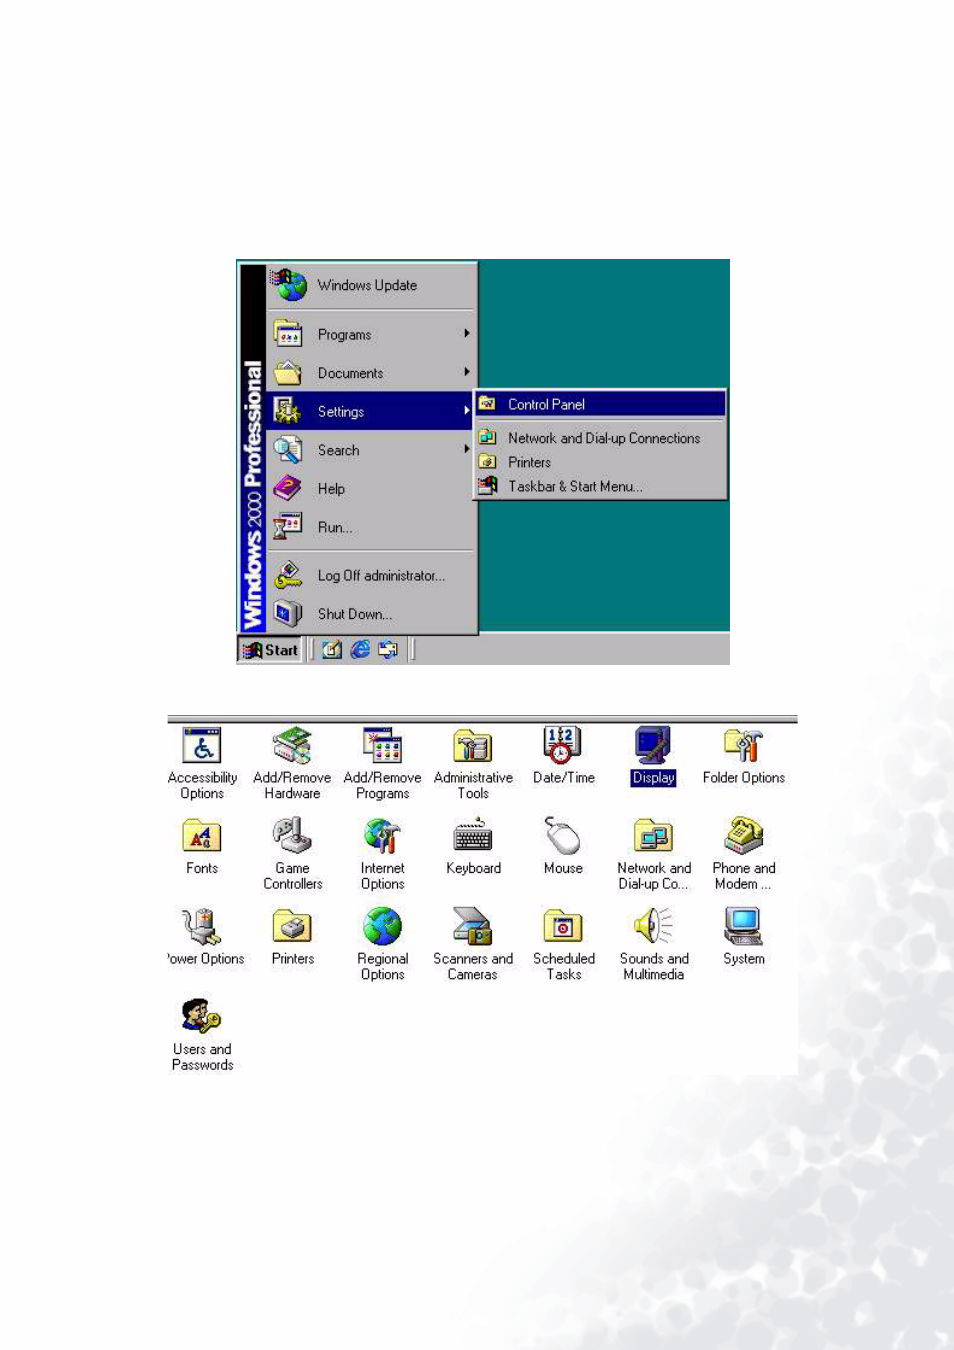Open the System applet icon
Screen dimensions: 954x1350
(x=744, y=926)
